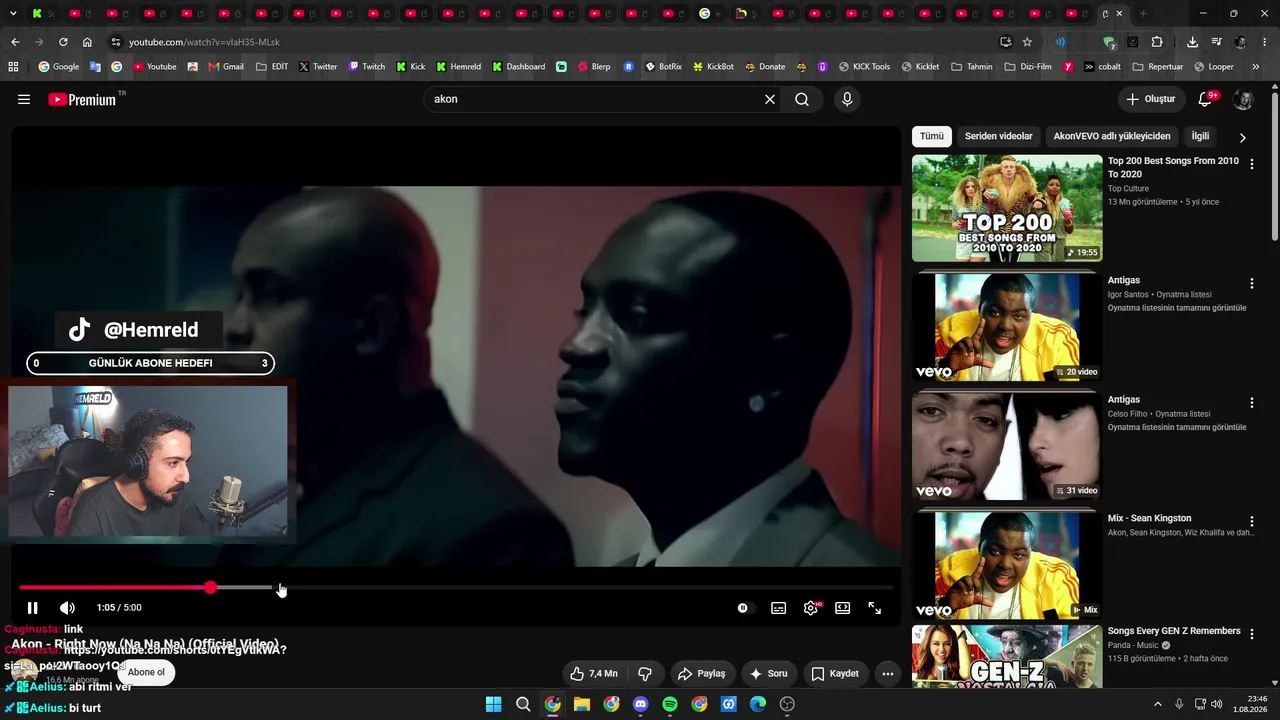Open the Repertuar bookmarks folder

tap(1158, 67)
